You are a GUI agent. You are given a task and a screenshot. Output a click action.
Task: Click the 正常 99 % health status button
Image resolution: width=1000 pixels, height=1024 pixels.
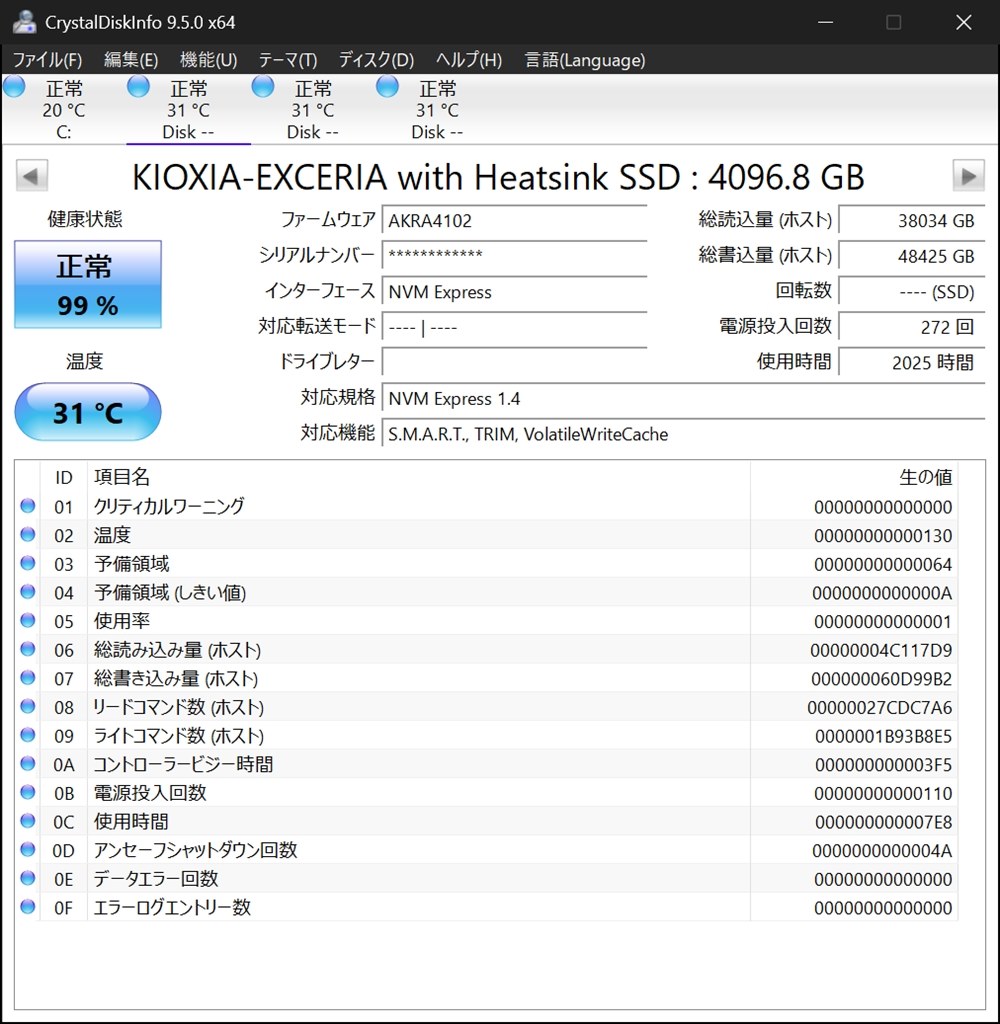(x=88, y=284)
